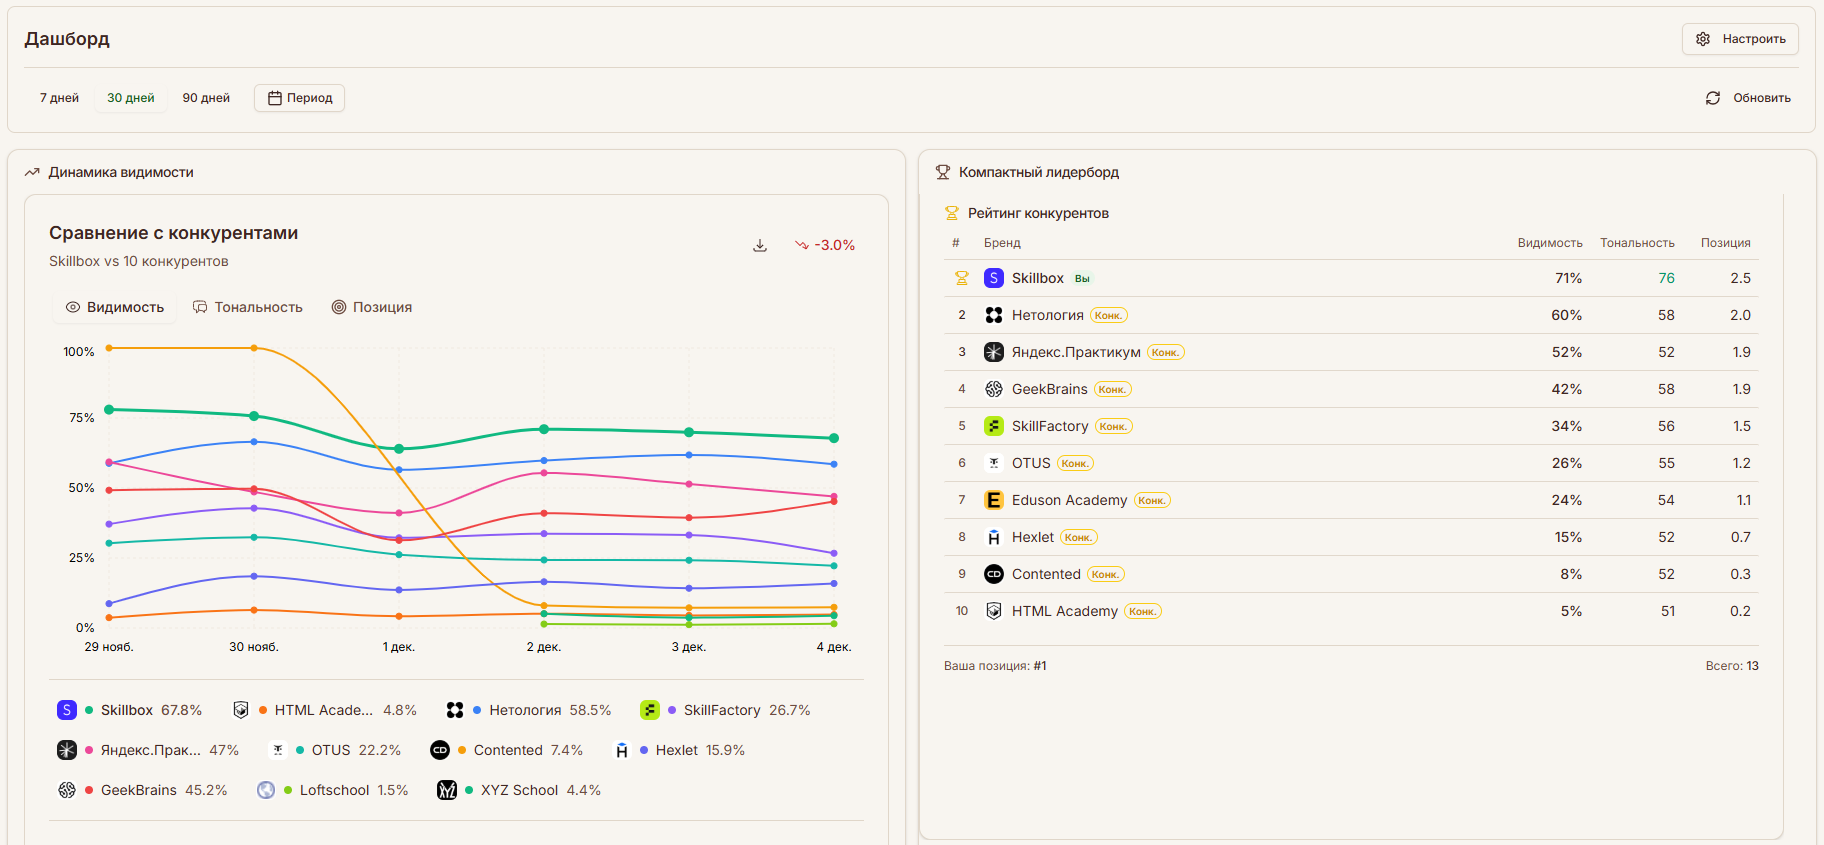Screen dimensions: 1824x845
Task: Switch to the Тональность chart tab
Action: [247, 307]
